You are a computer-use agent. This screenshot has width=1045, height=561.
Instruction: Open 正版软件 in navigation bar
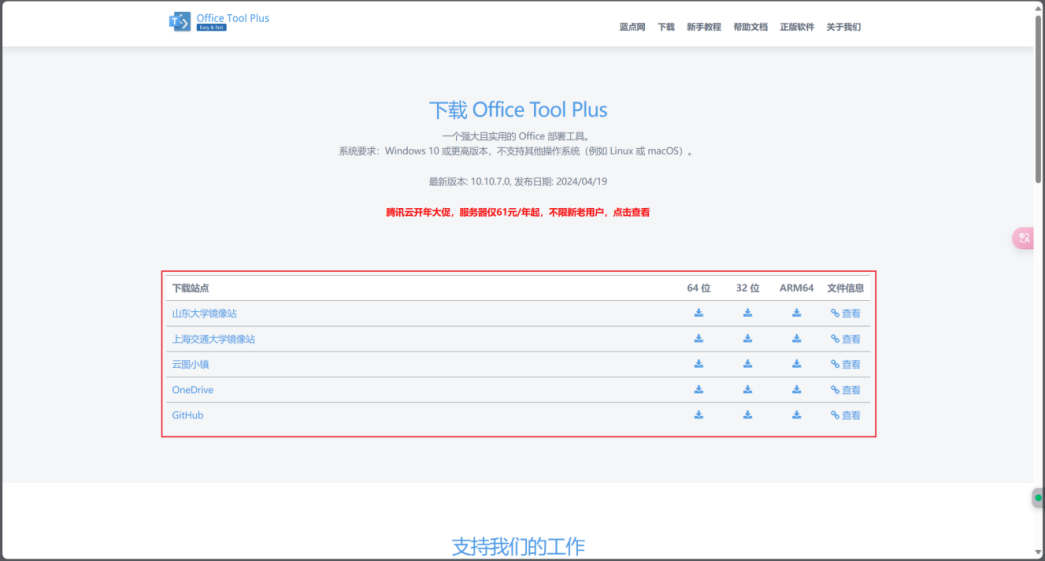coord(797,27)
